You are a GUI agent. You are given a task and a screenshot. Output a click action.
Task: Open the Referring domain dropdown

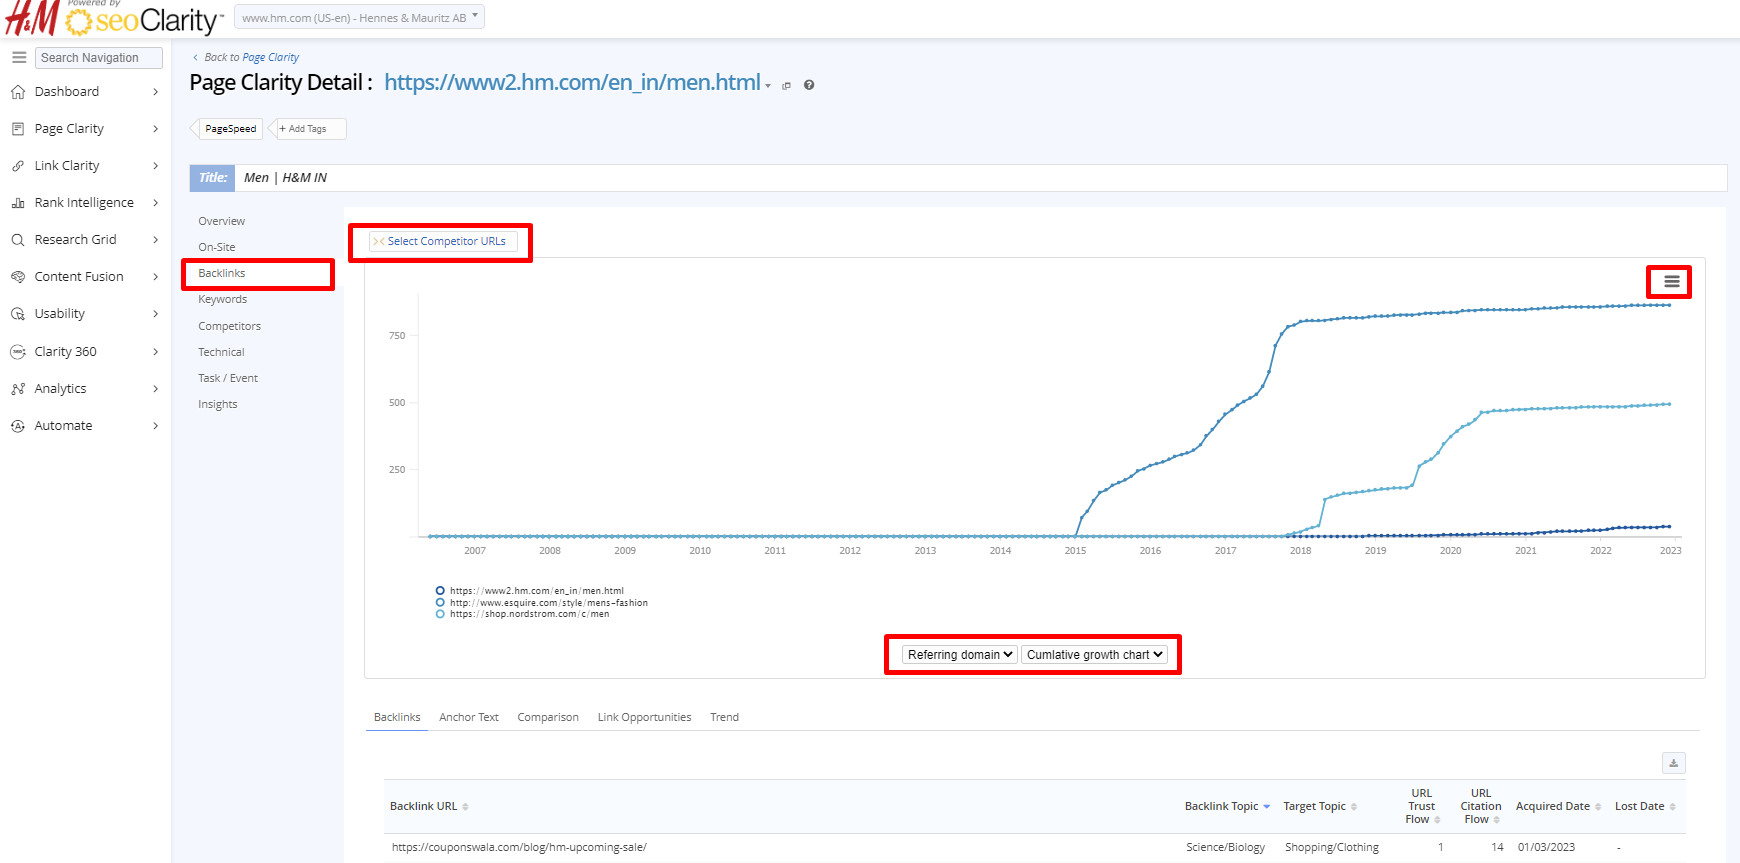(x=959, y=655)
